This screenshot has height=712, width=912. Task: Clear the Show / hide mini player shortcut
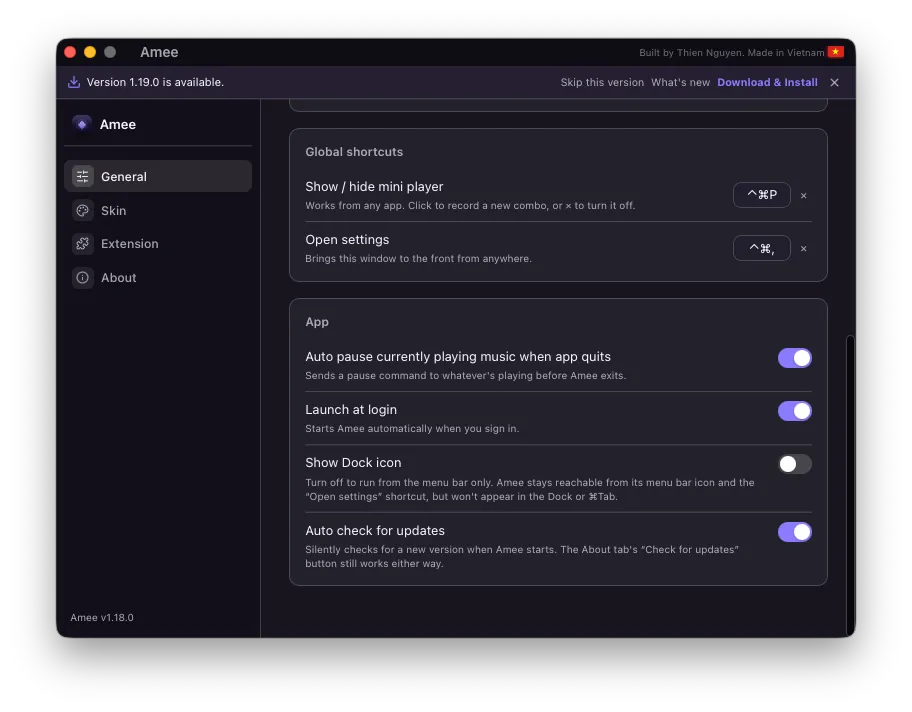(x=803, y=195)
